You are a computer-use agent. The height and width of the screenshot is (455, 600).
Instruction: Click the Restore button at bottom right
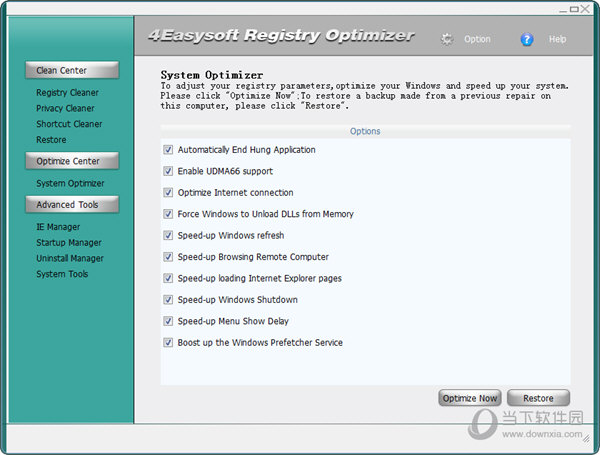point(538,398)
